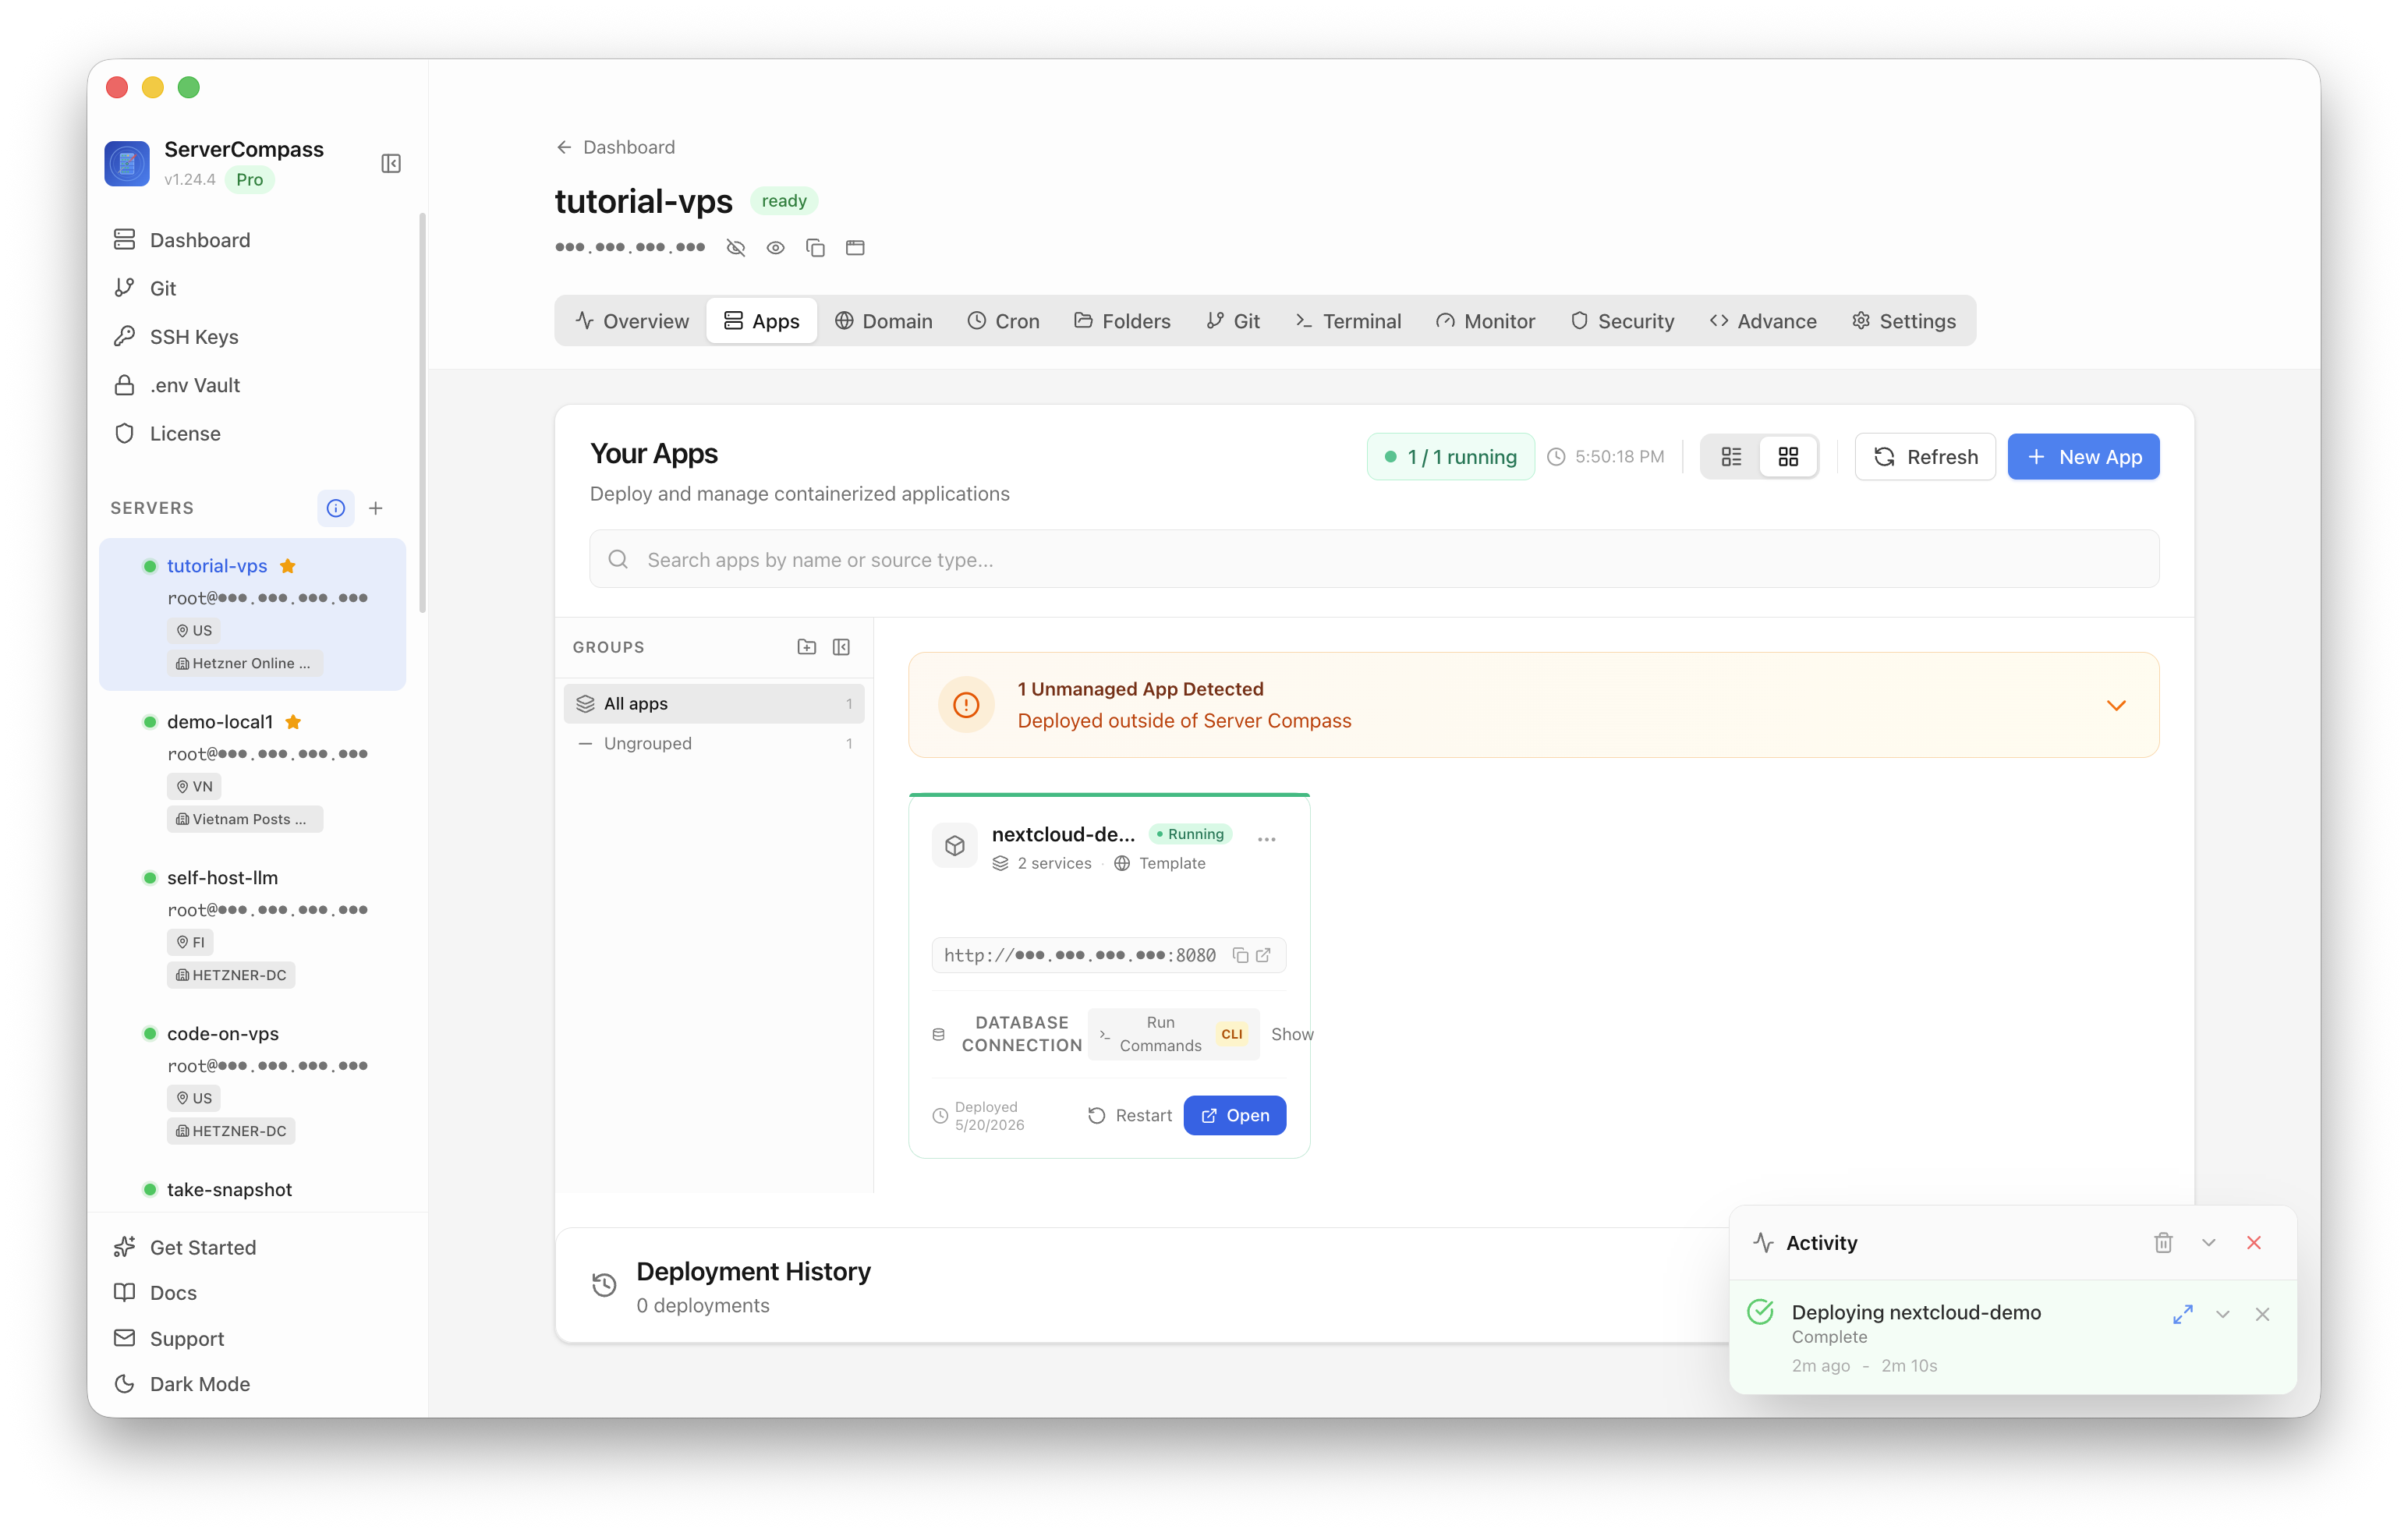Open nextcloud URL in external browser icon
This screenshot has height=1533, width=2408.
tap(1264, 955)
